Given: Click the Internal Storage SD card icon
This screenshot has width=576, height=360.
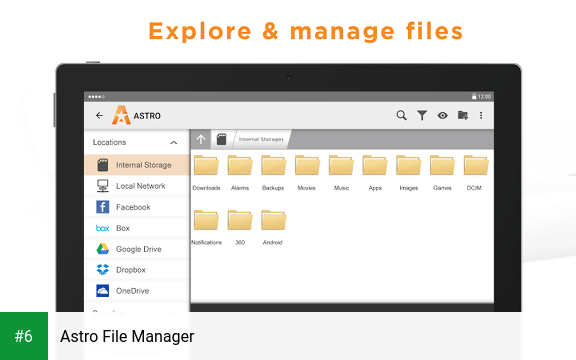Looking at the screenshot, I should 102,165.
